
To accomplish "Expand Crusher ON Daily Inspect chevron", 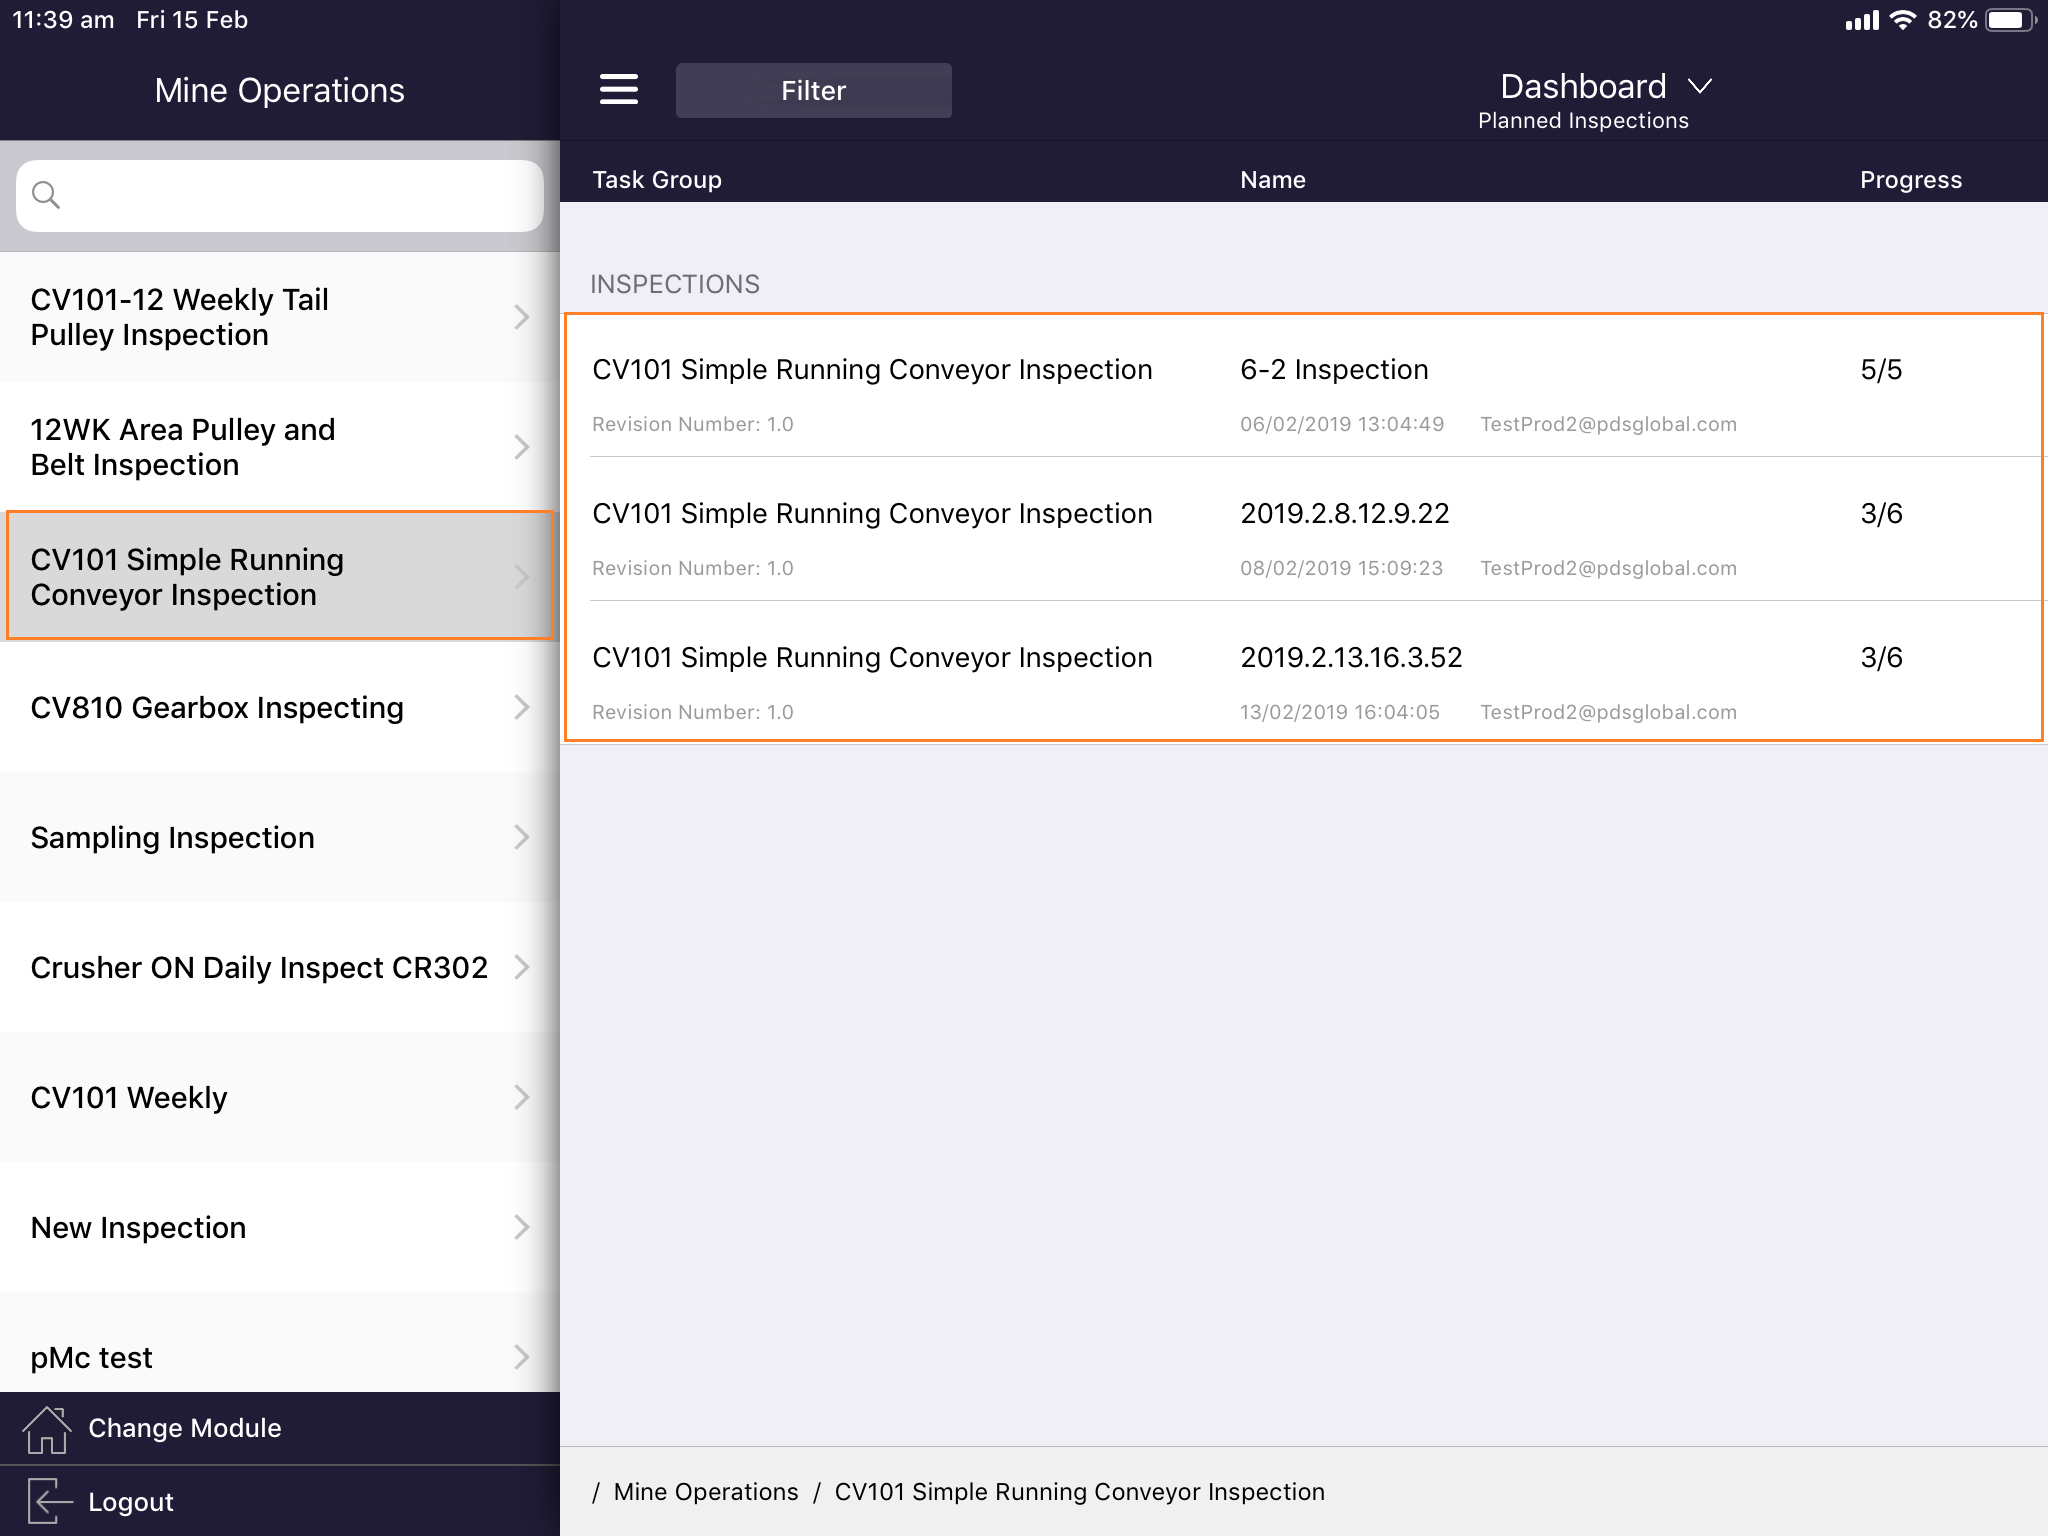I will pyautogui.click(x=521, y=967).
